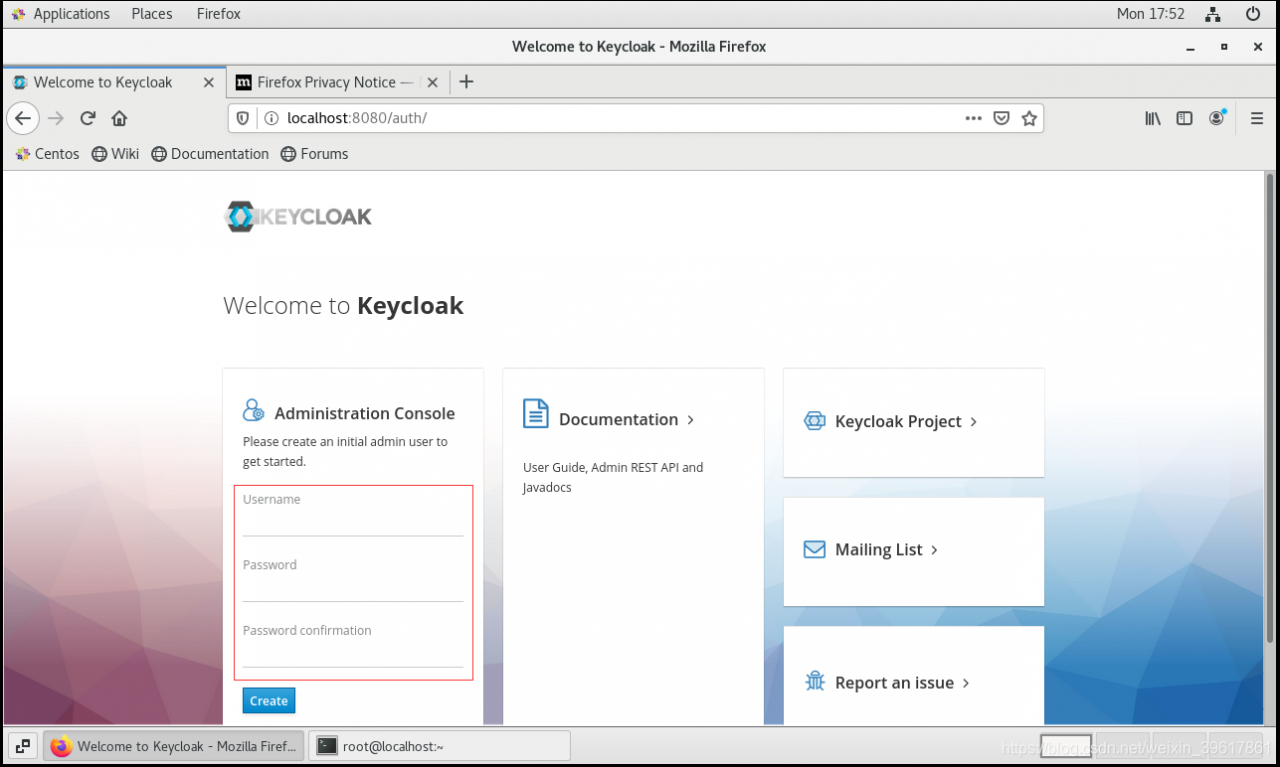Open the Documentation bookmark in toolbar
This screenshot has width=1280, height=767.
point(210,154)
